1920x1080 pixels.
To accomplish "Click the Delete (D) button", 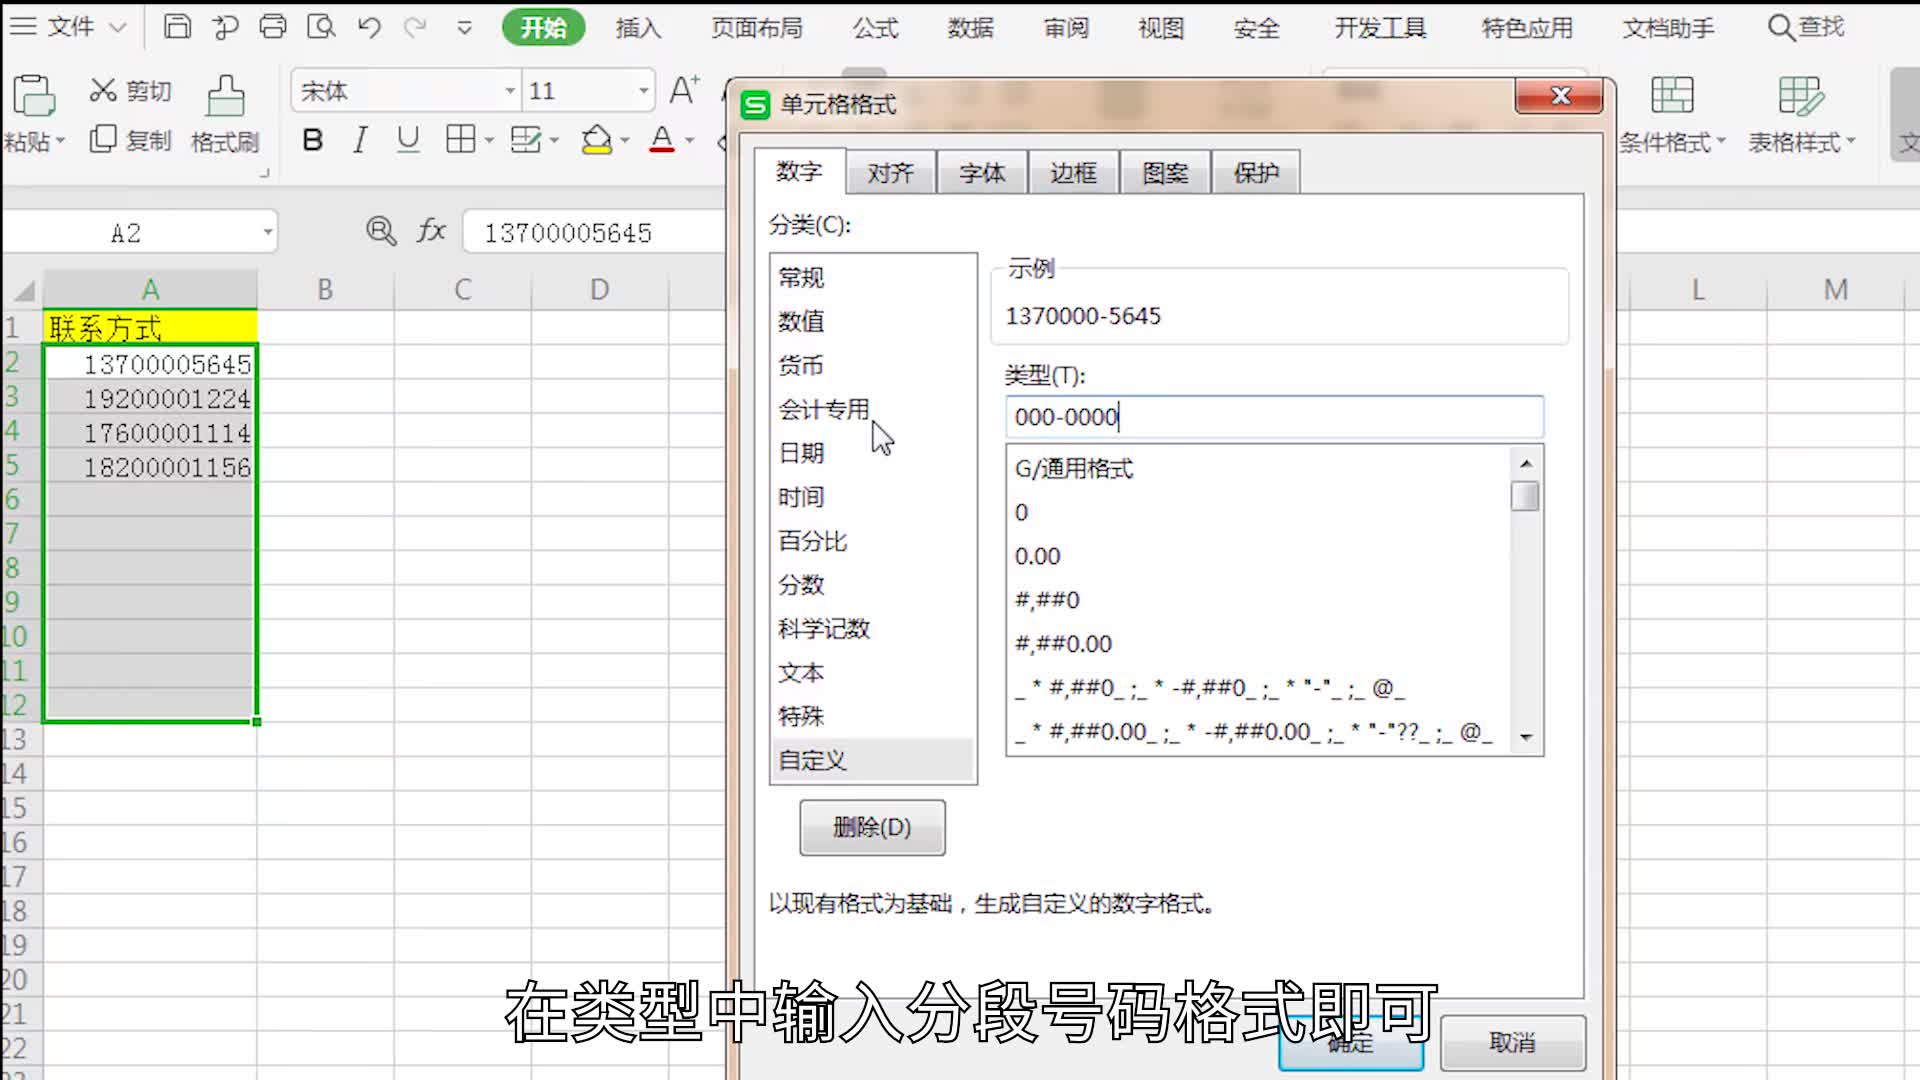I will pyautogui.click(x=872, y=827).
